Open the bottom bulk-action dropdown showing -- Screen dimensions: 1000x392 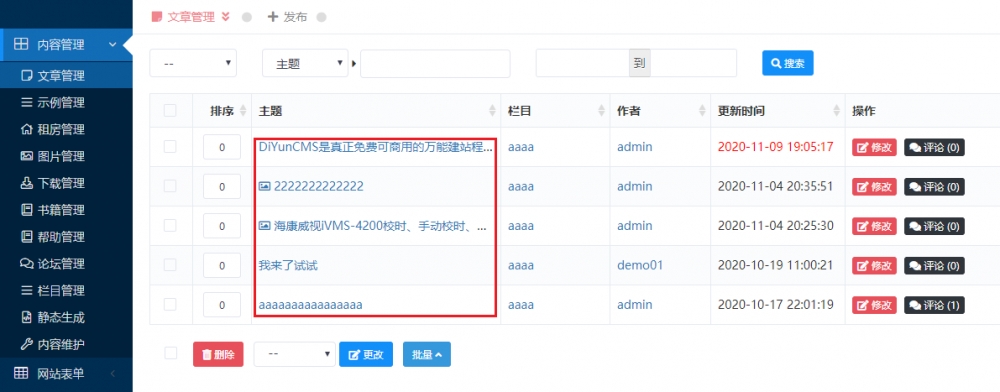click(295, 354)
